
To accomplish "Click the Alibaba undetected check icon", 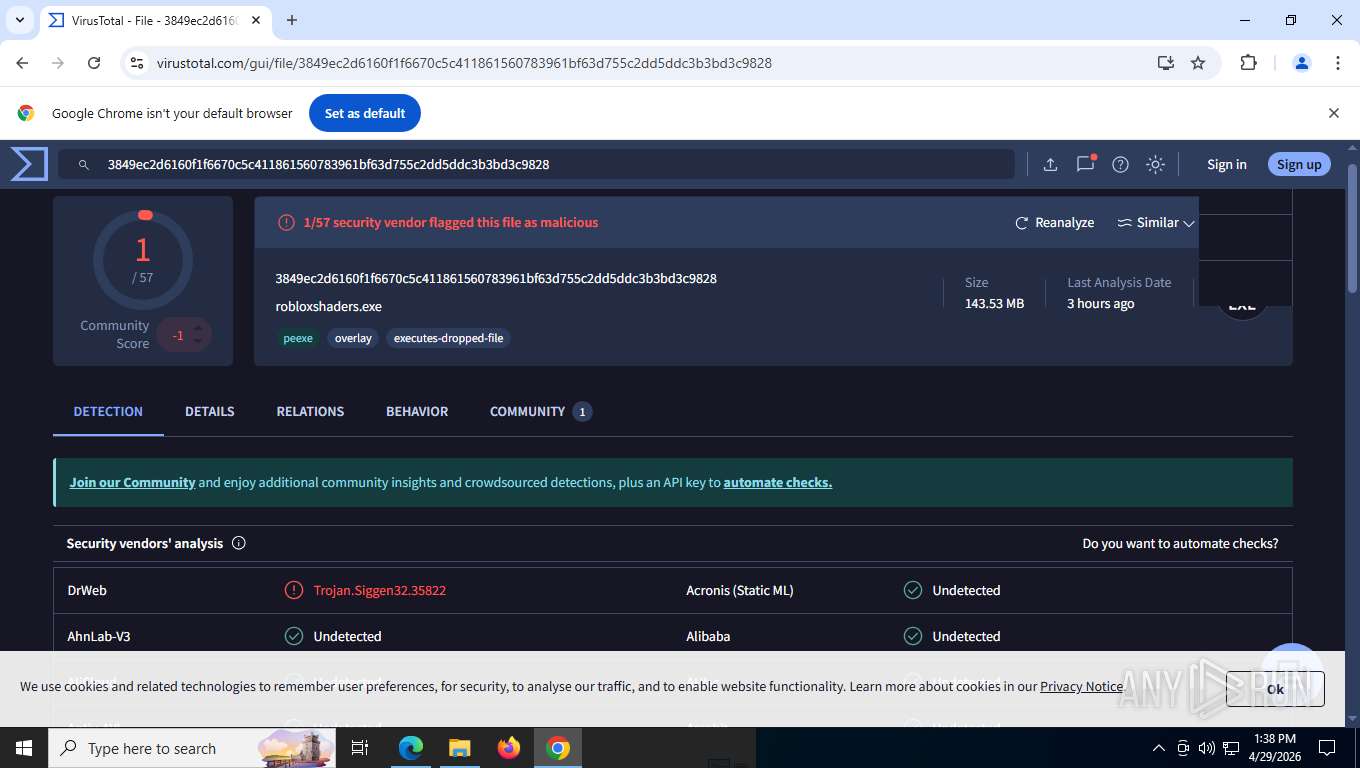I will (913, 636).
